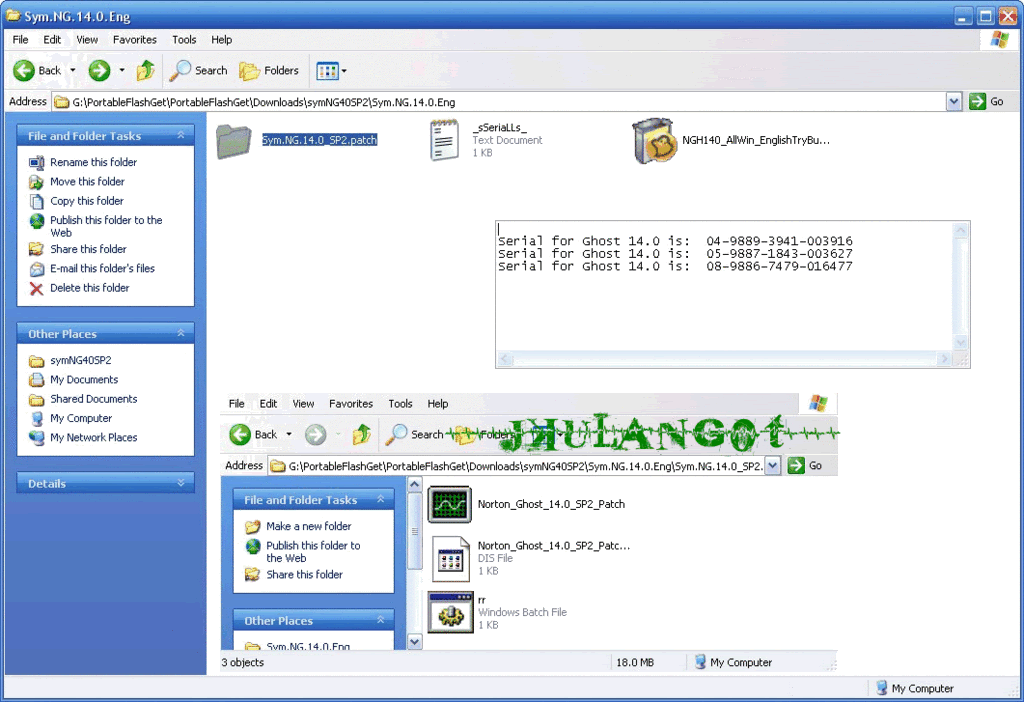Click the down arrow of the inner task pane scrollbar
Image resolution: width=1024 pixels, height=702 pixels.
point(415,643)
